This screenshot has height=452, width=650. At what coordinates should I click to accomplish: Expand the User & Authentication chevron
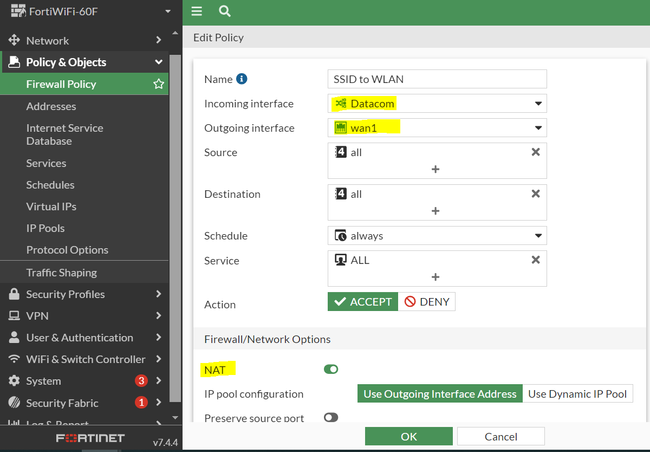point(158,337)
